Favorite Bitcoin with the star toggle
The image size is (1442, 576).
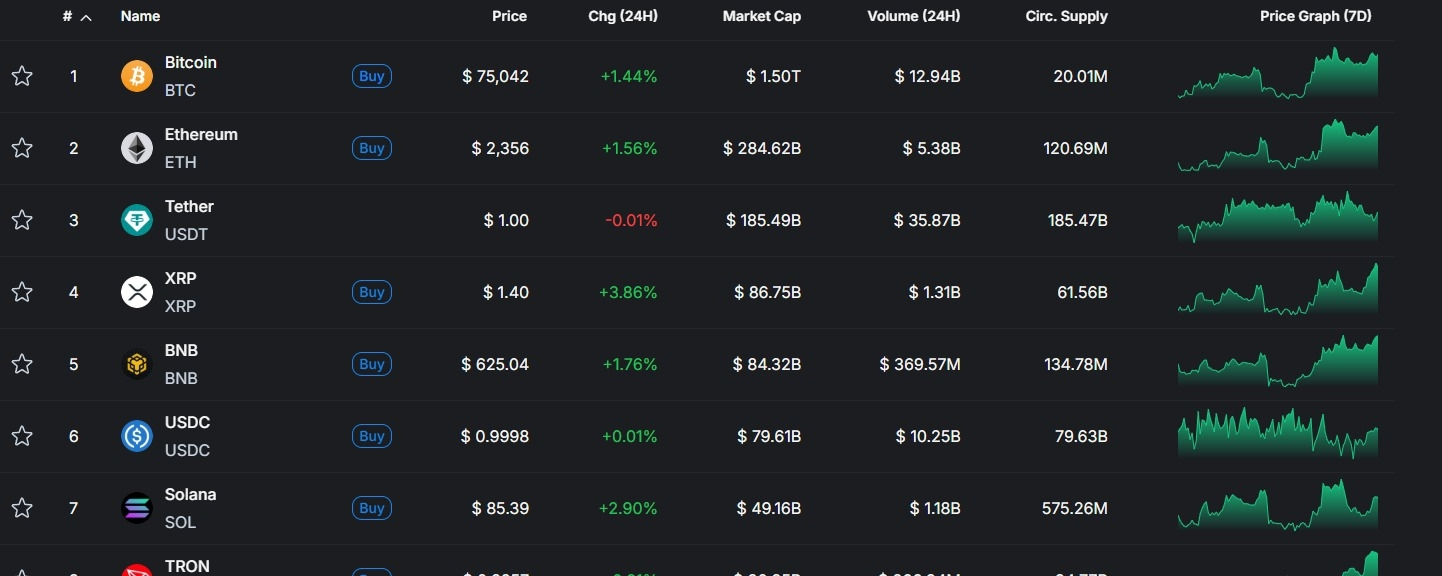(x=22, y=76)
